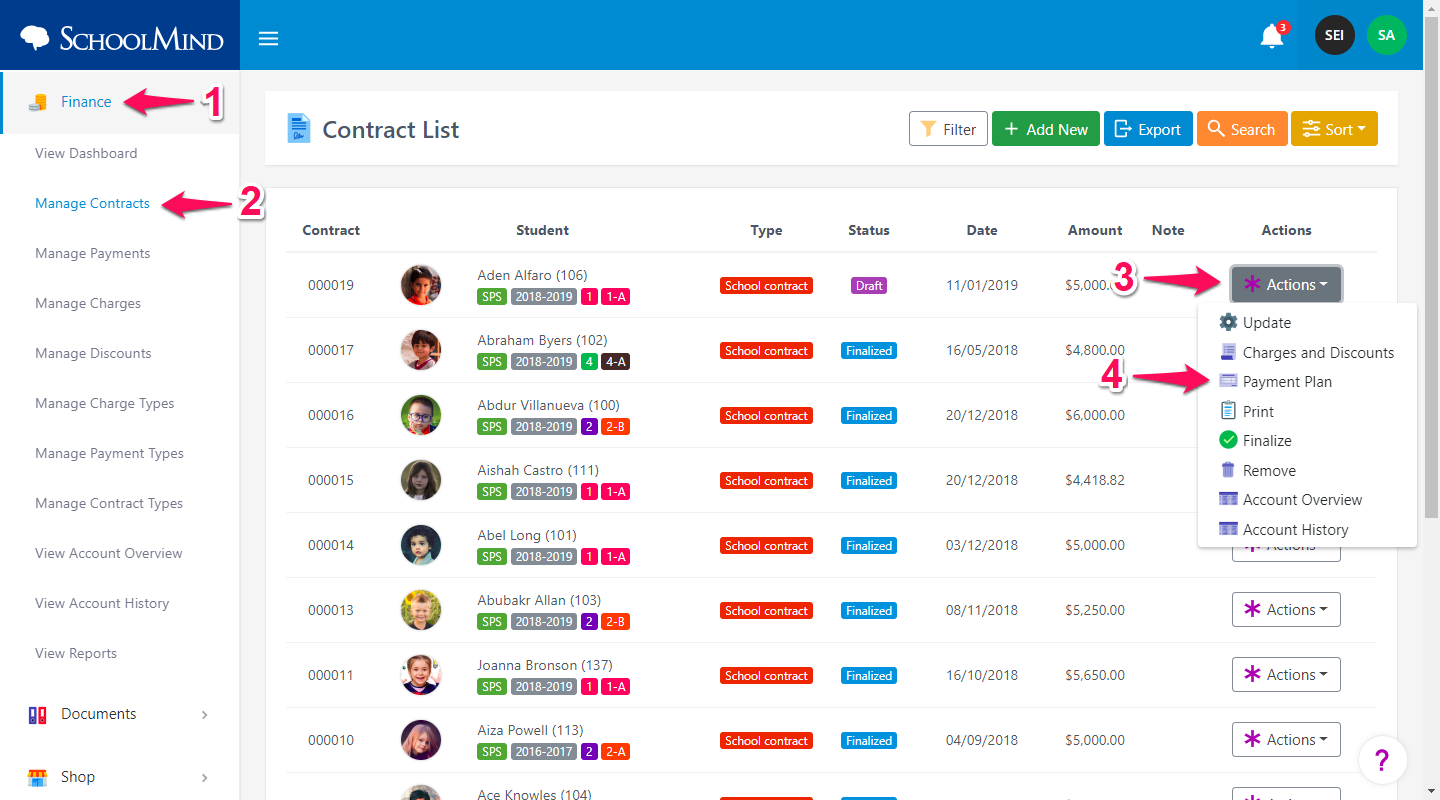Open the SA user avatar
Image resolution: width=1440 pixels, height=800 pixels.
tap(1386, 35)
